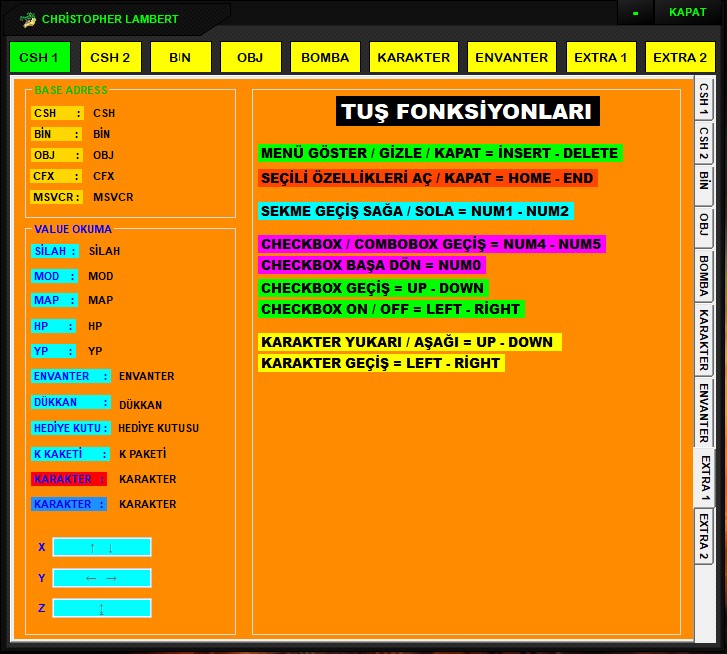Open vertical BİN side tab
The image size is (727, 654).
(x=703, y=184)
